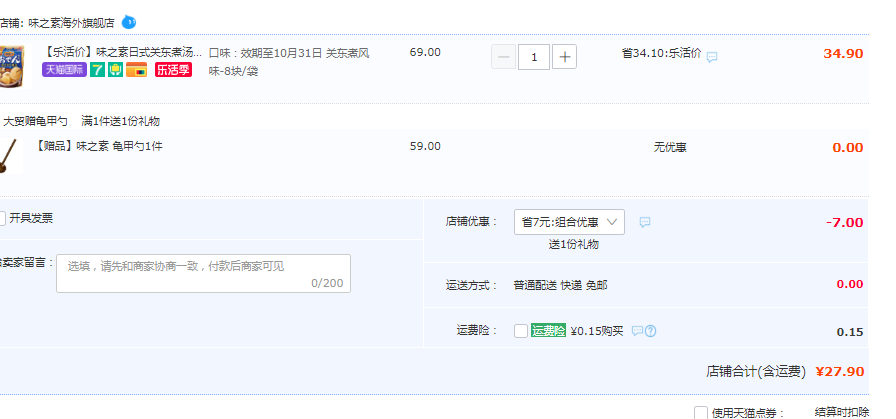Click the ¥27.90 shop total amount
The image size is (896, 419).
[839, 372]
